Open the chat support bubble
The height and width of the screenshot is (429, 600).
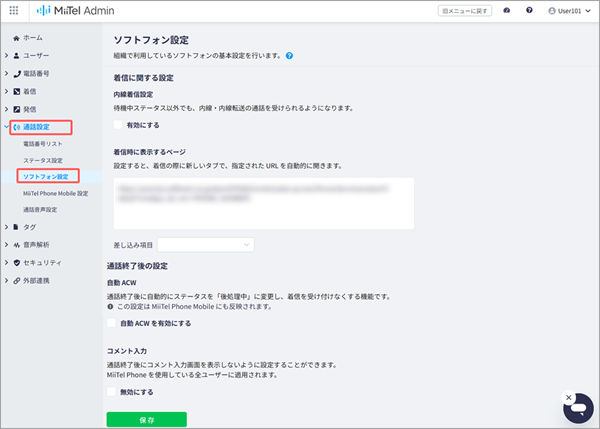(x=579, y=409)
